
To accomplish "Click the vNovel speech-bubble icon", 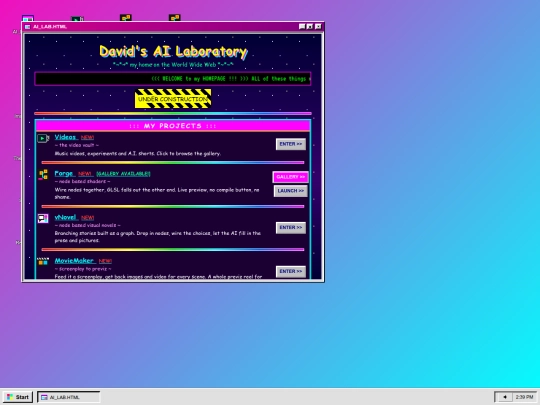I will [x=43, y=218].
